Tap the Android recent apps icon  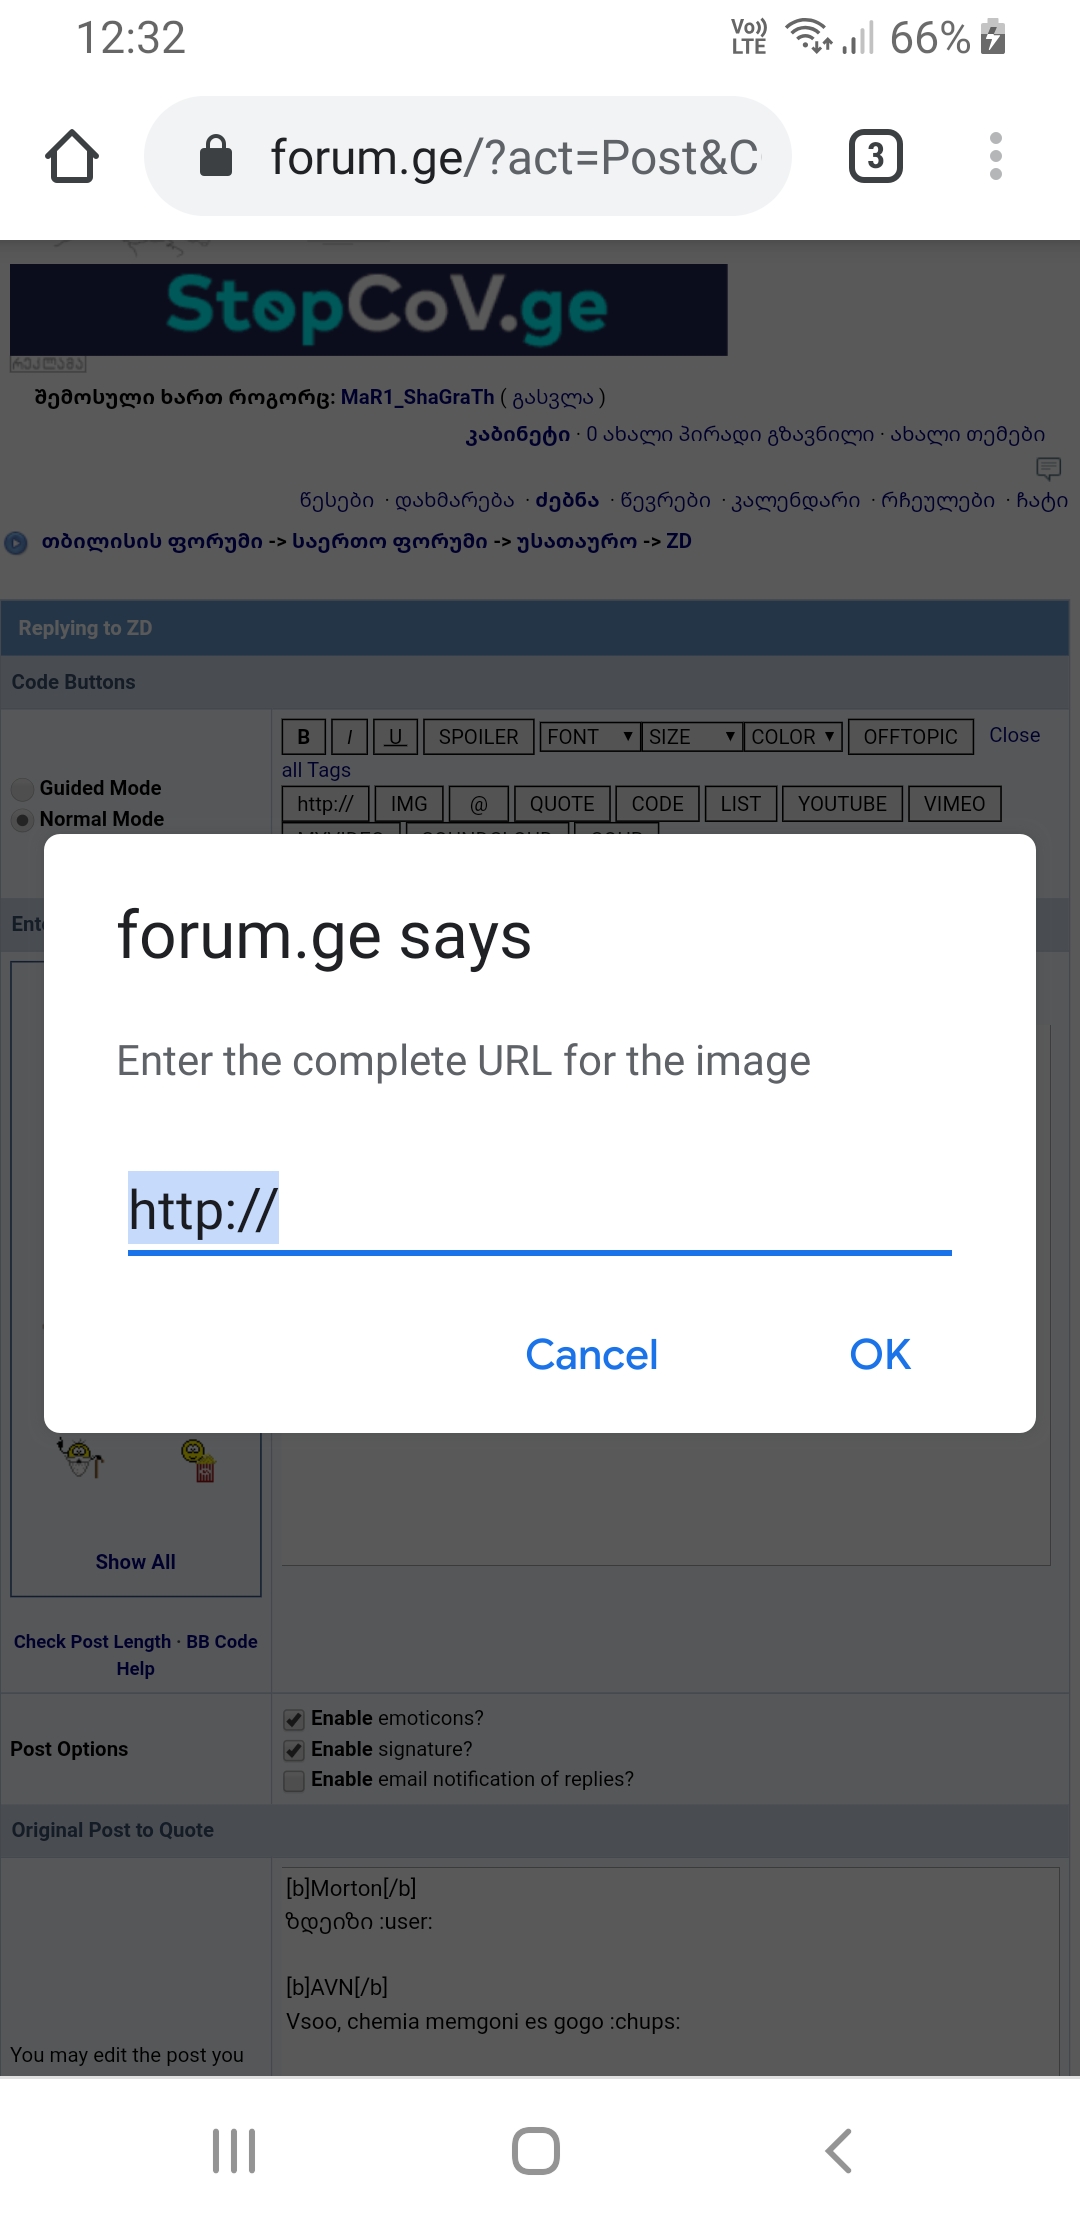click(234, 2150)
